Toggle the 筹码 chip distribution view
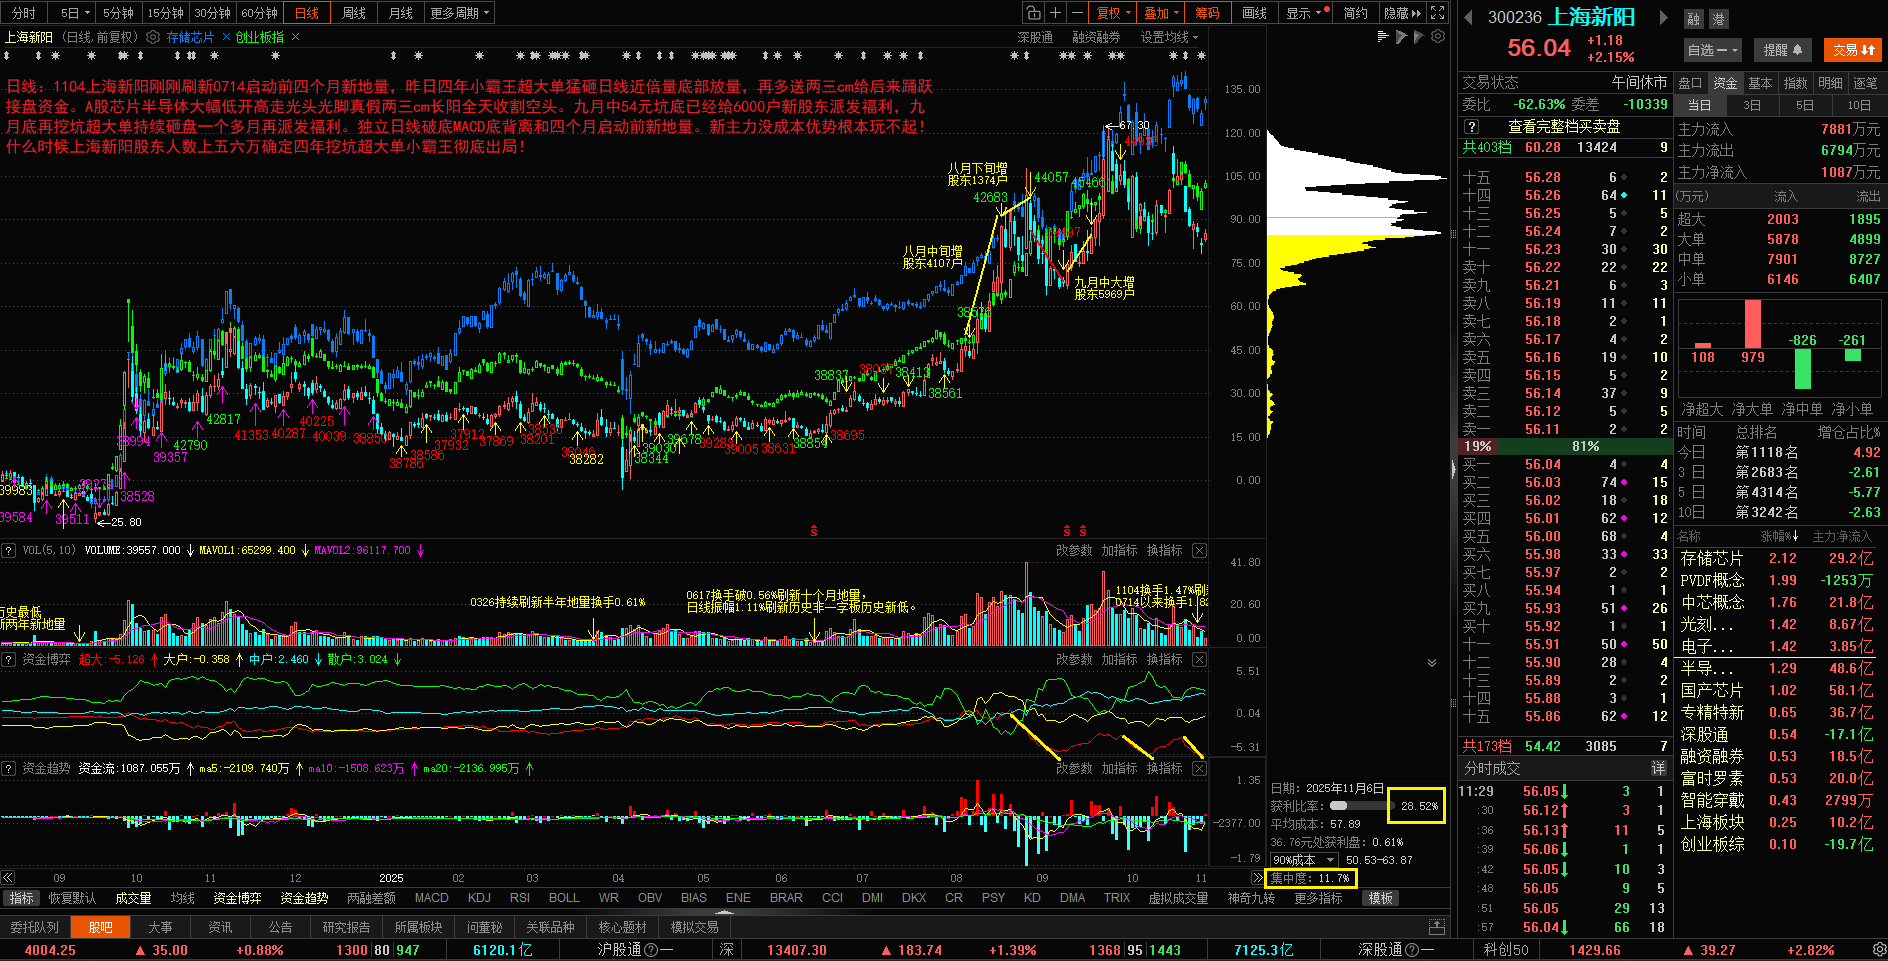This screenshot has width=1888, height=961. point(1207,13)
